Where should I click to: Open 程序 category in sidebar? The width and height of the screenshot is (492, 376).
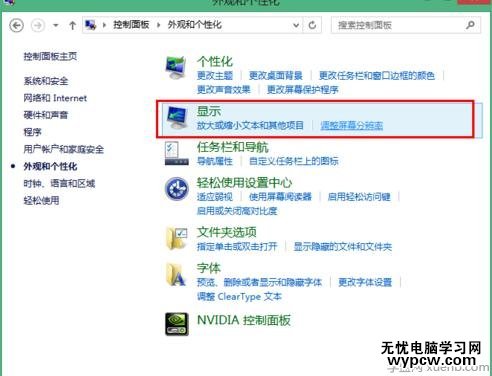(x=32, y=132)
